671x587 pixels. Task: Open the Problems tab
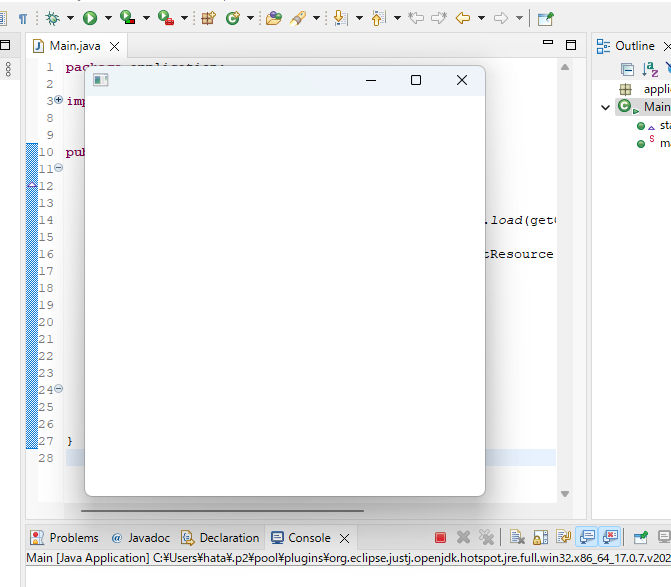[x=65, y=538]
